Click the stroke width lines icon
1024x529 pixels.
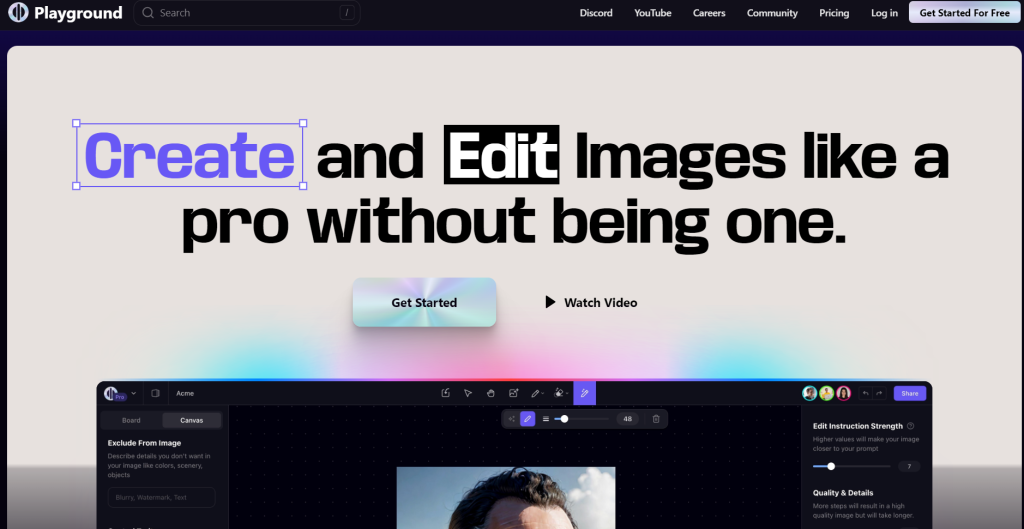click(x=546, y=419)
